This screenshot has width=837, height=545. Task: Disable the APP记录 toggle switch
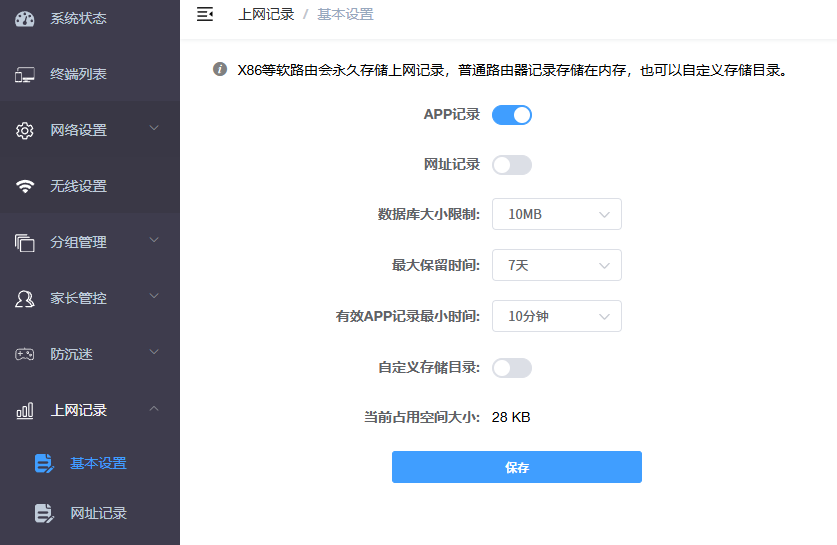point(512,115)
